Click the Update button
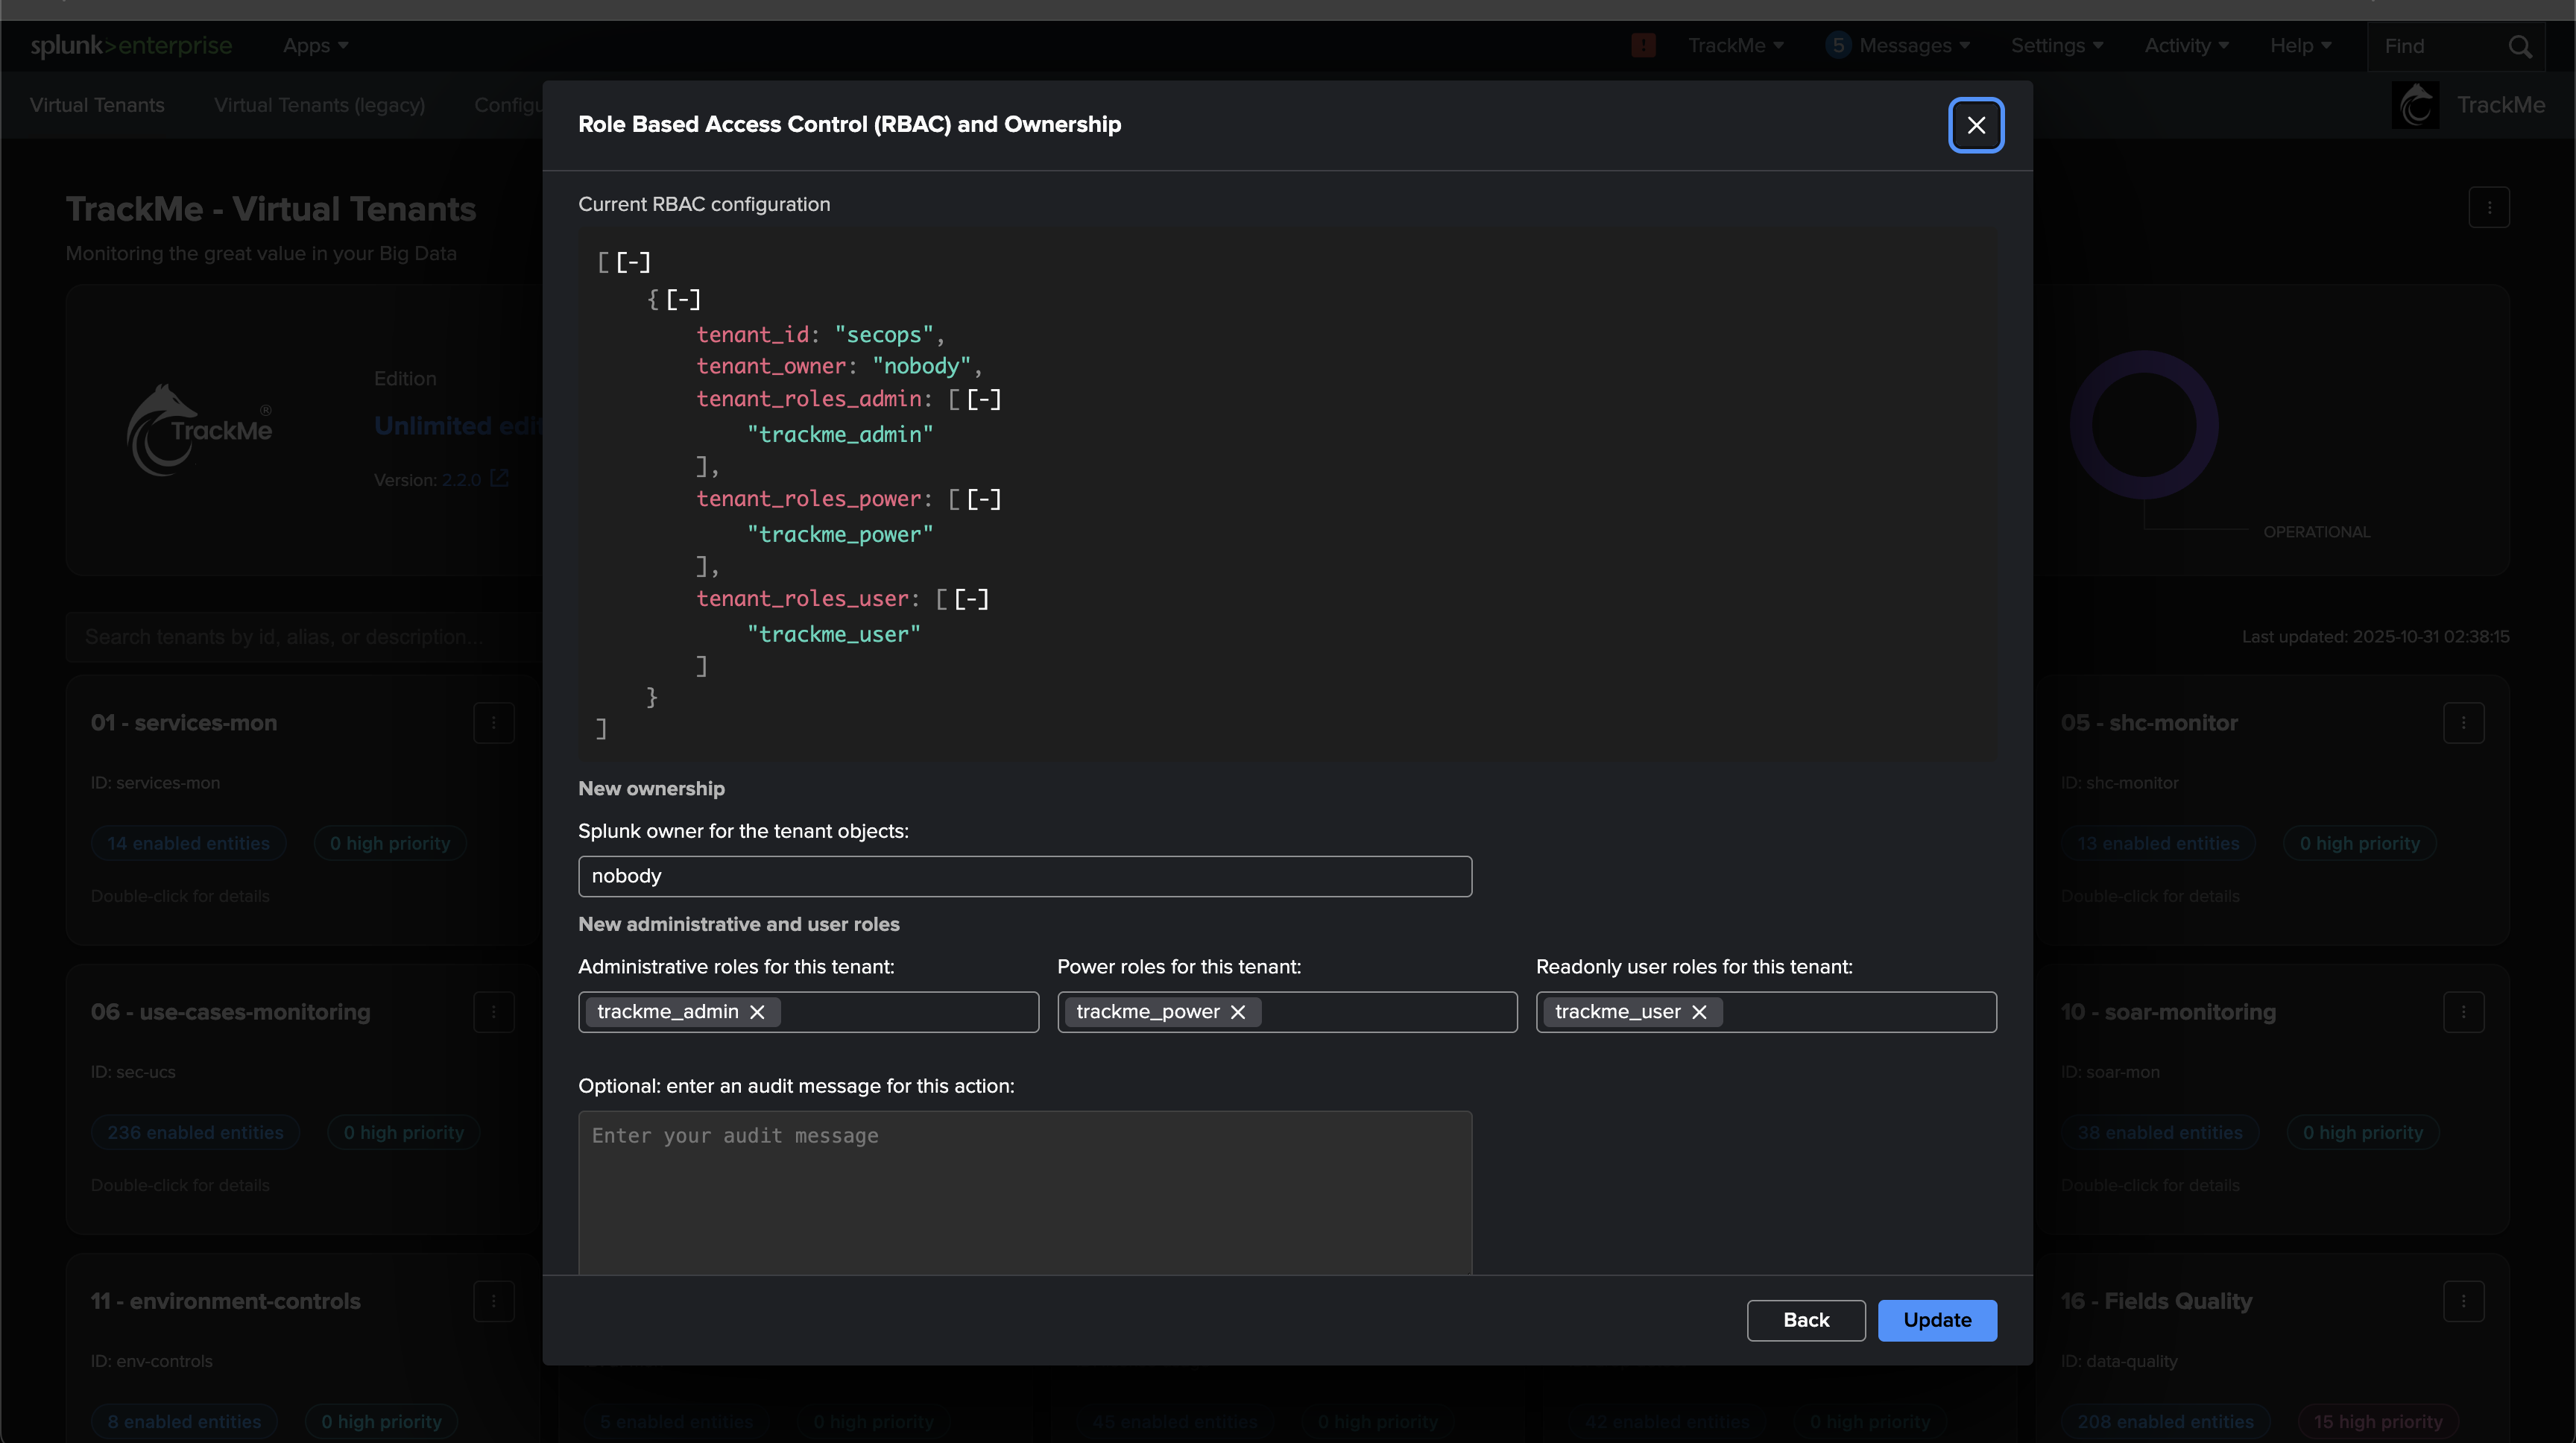 coord(1937,1320)
